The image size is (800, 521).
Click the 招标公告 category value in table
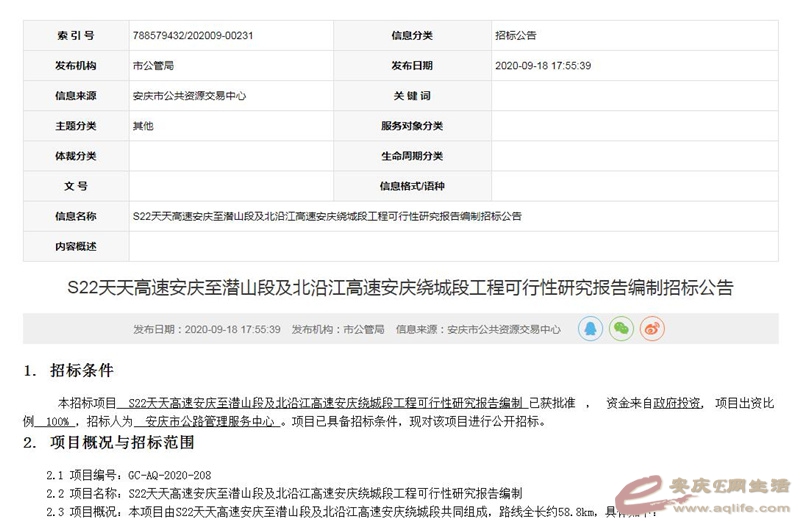tap(516, 35)
